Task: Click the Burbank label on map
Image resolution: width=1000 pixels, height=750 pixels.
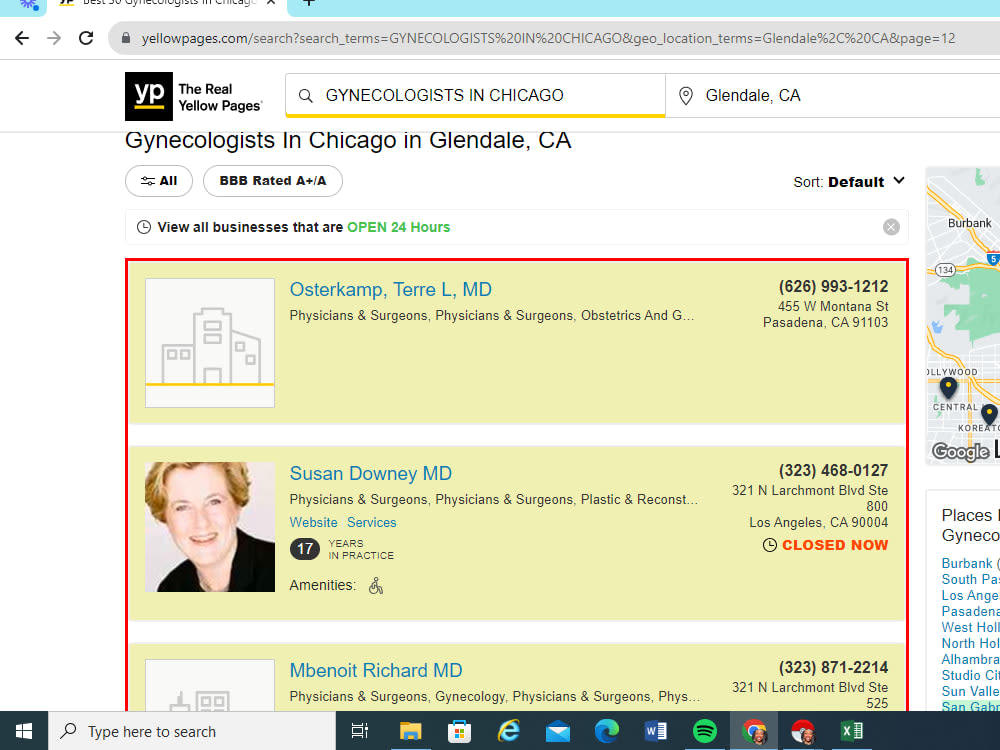Action: pyautogui.click(x=969, y=223)
